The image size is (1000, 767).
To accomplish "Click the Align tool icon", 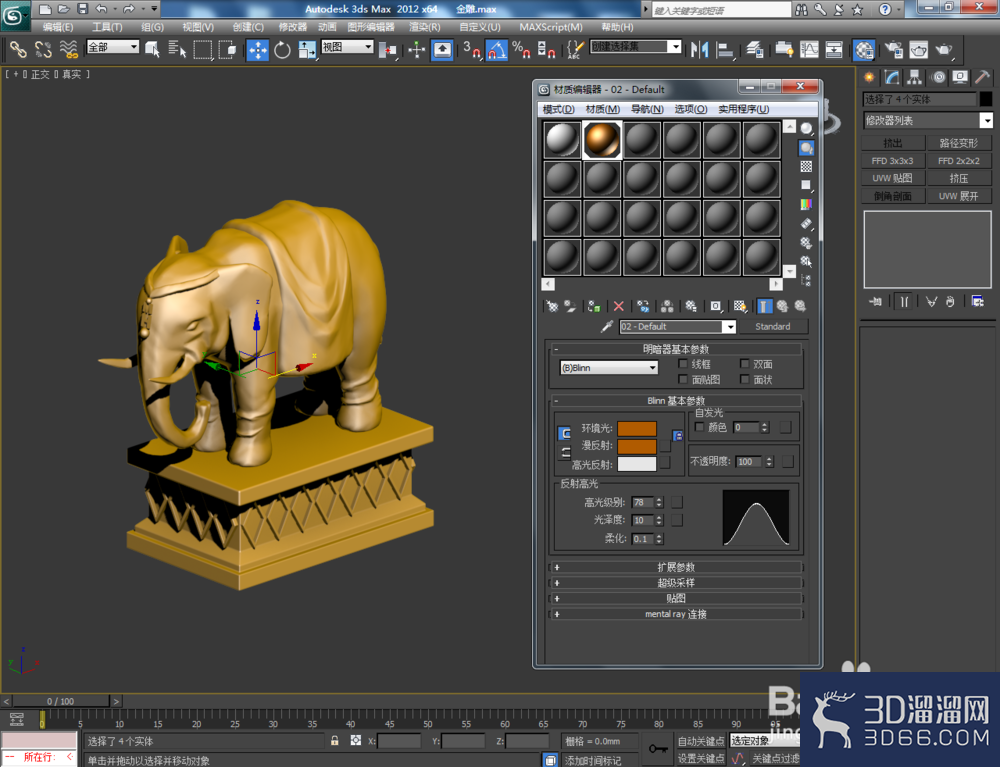I will [x=725, y=50].
